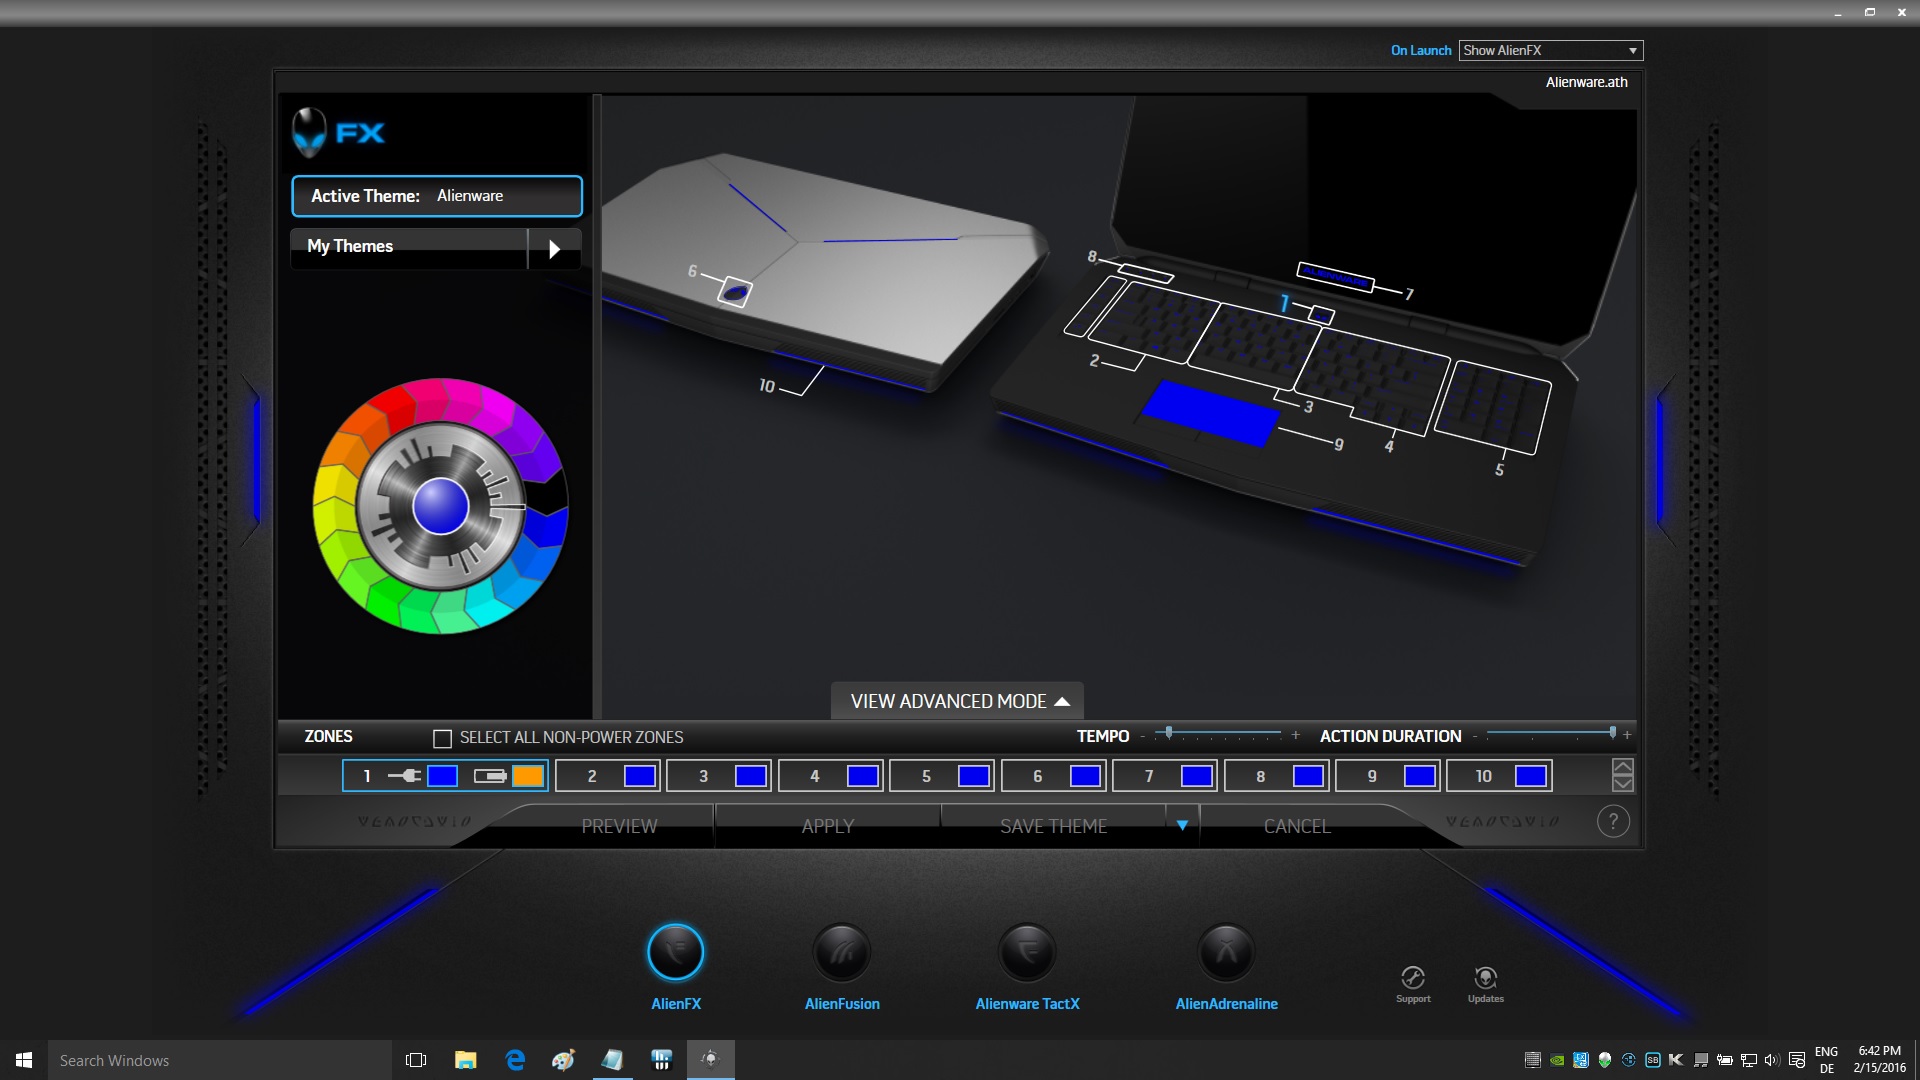Click the touchpad zone 9 on laptop
Image resolution: width=1920 pixels, height=1080 pixels.
pos(1211,413)
